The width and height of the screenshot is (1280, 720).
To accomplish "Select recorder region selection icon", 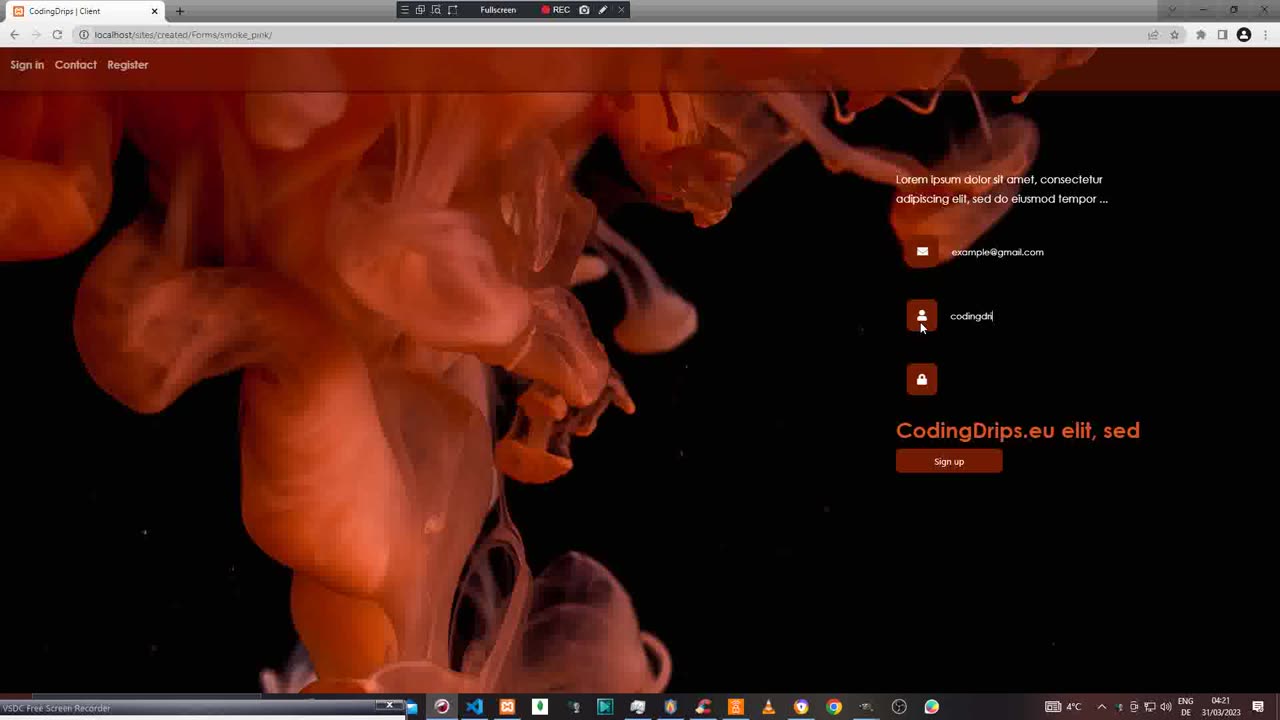I will pyautogui.click(x=453, y=10).
